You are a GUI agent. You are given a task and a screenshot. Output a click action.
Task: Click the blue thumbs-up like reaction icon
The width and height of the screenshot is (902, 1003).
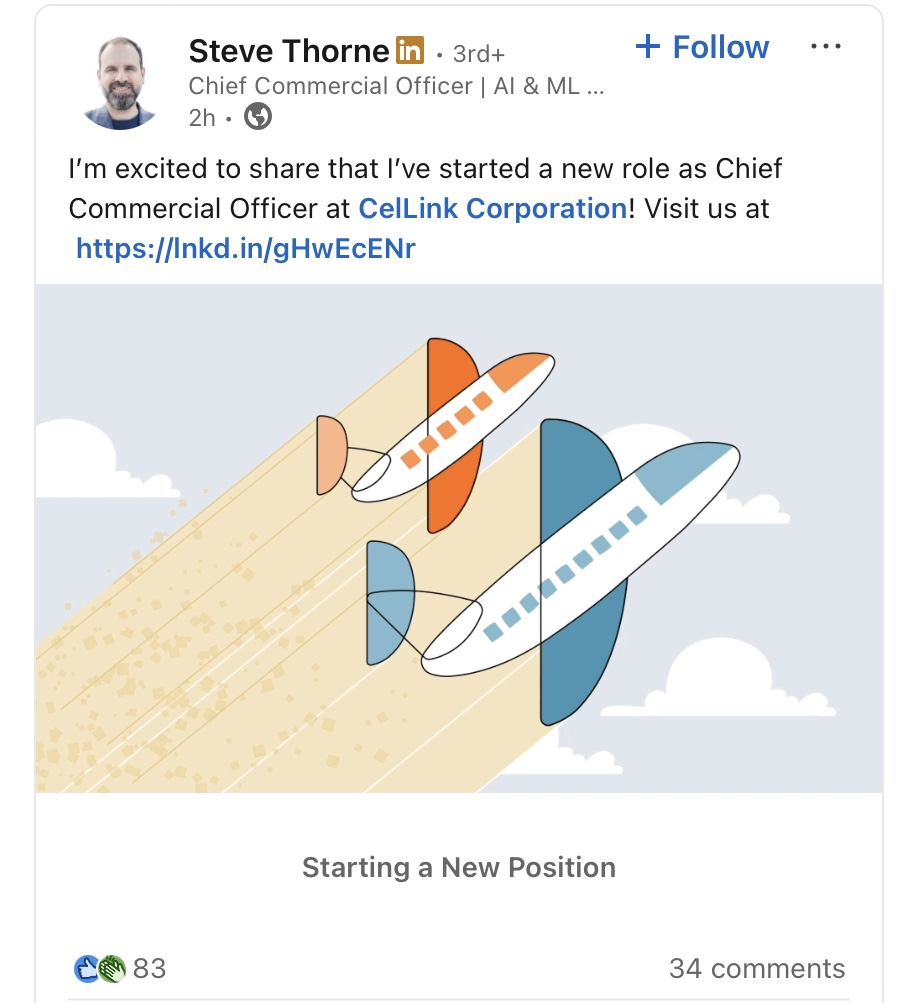(x=86, y=968)
